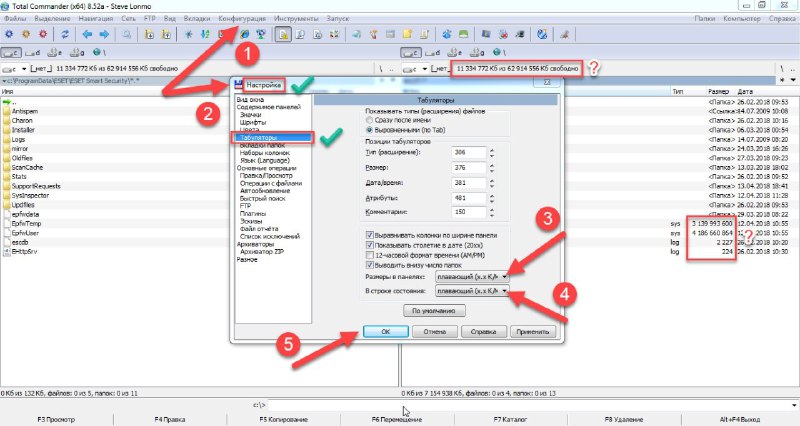Refresh the panel with the blue arrows icon
800x426 pixels.
(x=65, y=34)
